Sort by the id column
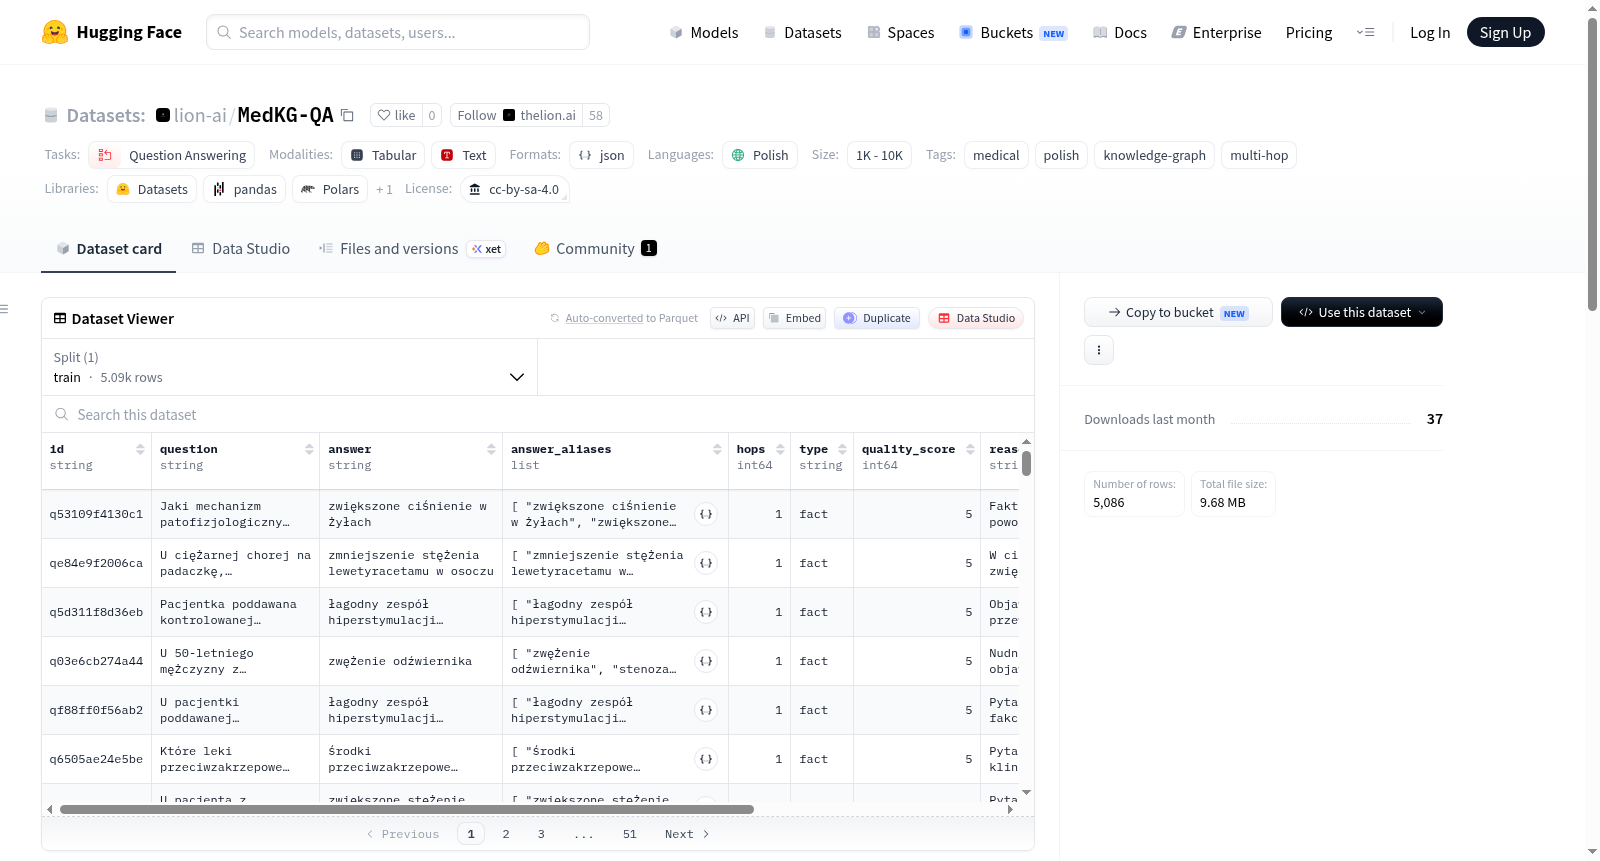Image resolution: width=1600 pixels, height=861 pixels. coord(140,449)
